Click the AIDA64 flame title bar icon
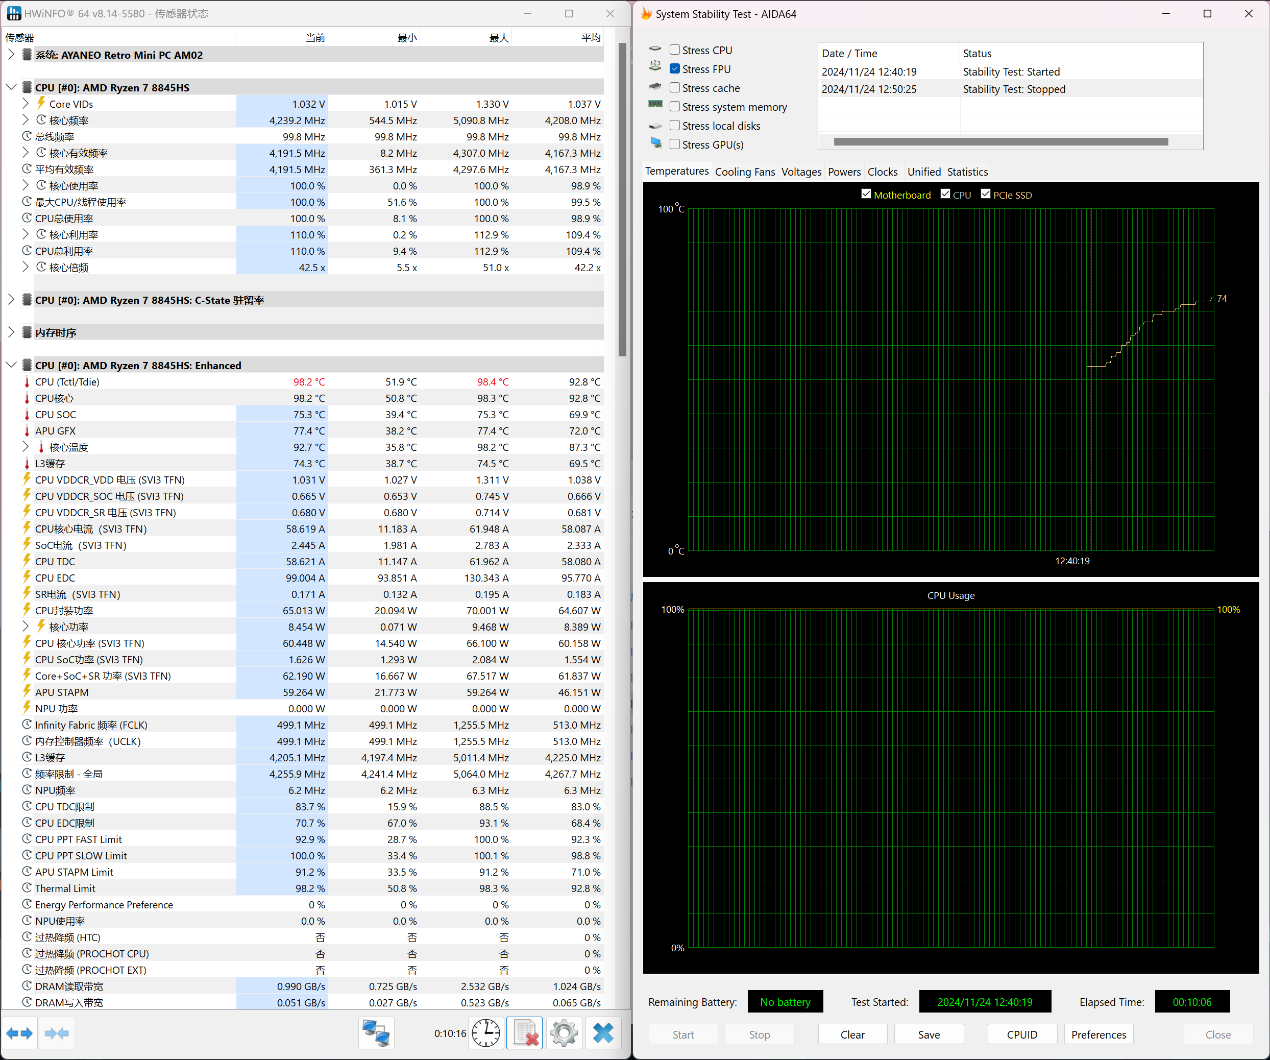This screenshot has width=1270, height=1060. pos(646,14)
